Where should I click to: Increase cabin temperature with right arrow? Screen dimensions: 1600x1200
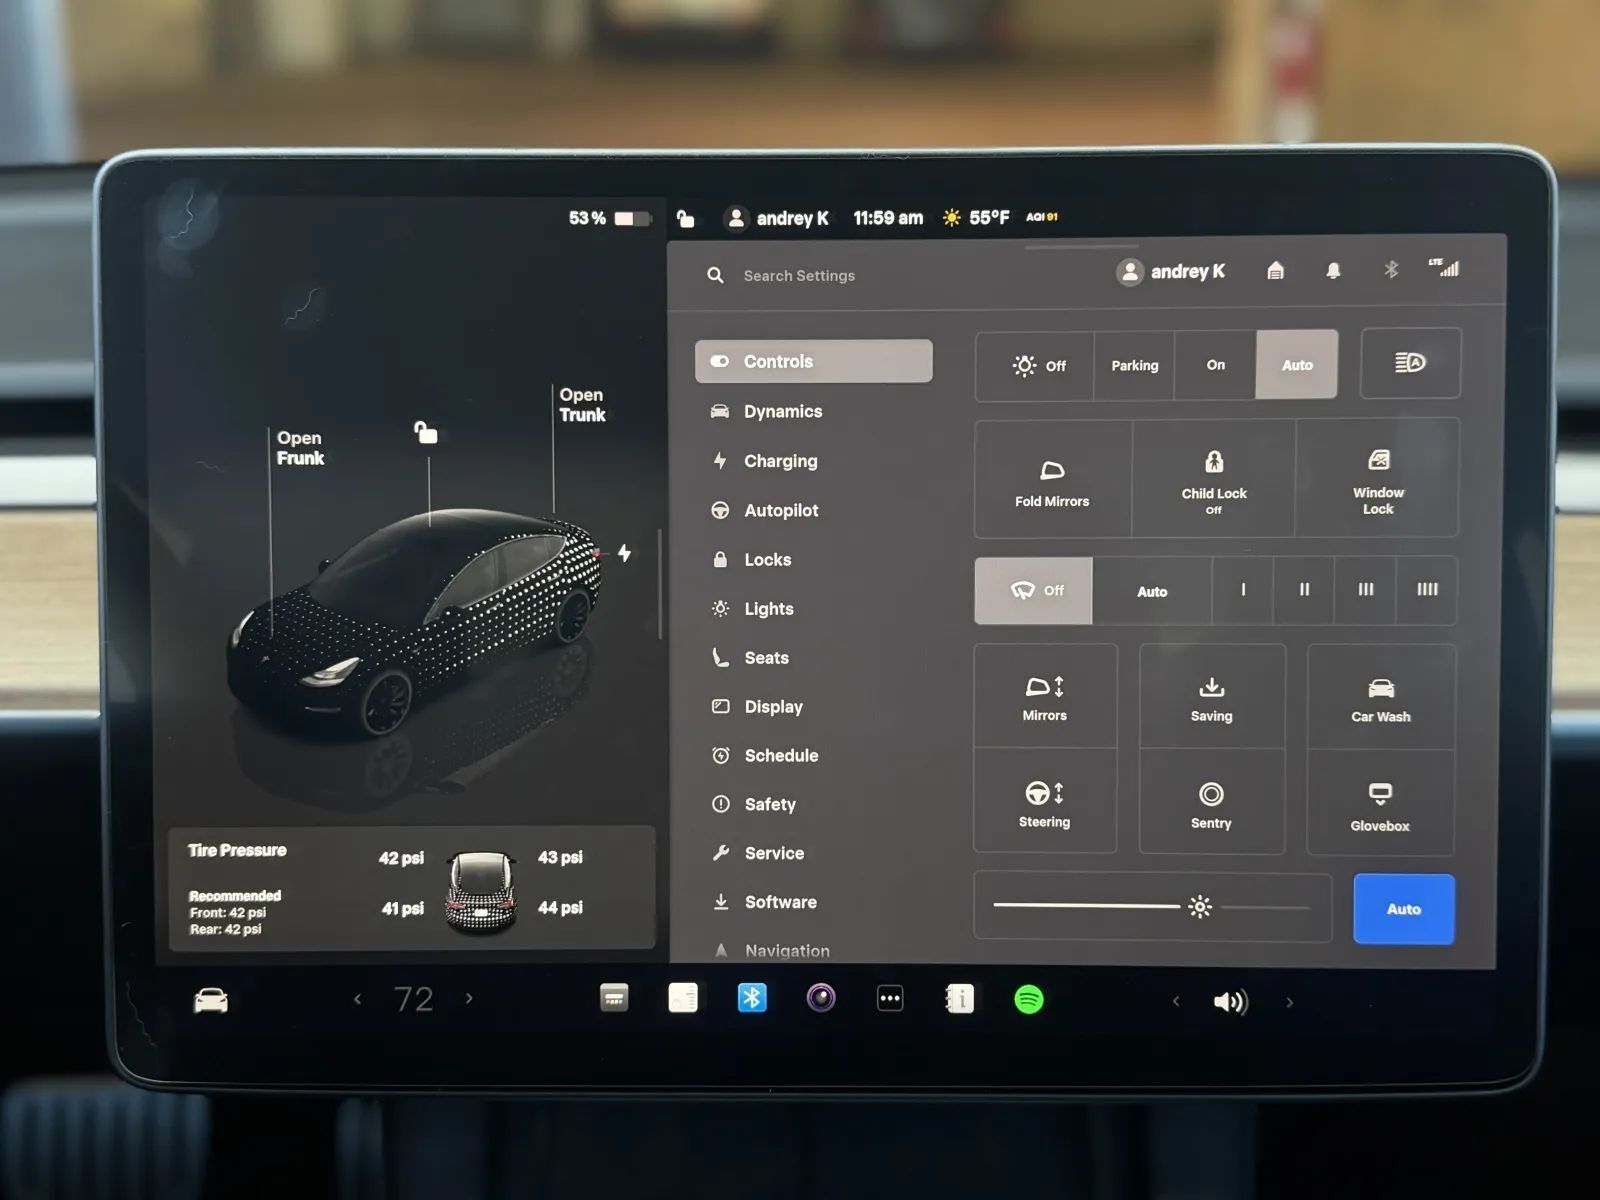click(469, 998)
